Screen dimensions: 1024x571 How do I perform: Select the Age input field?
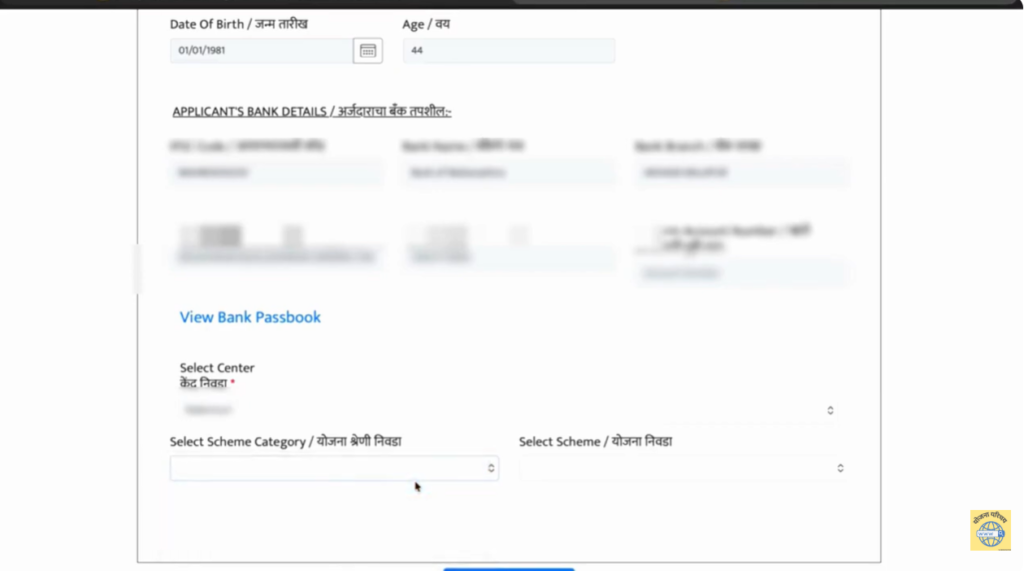click(508, 50)
